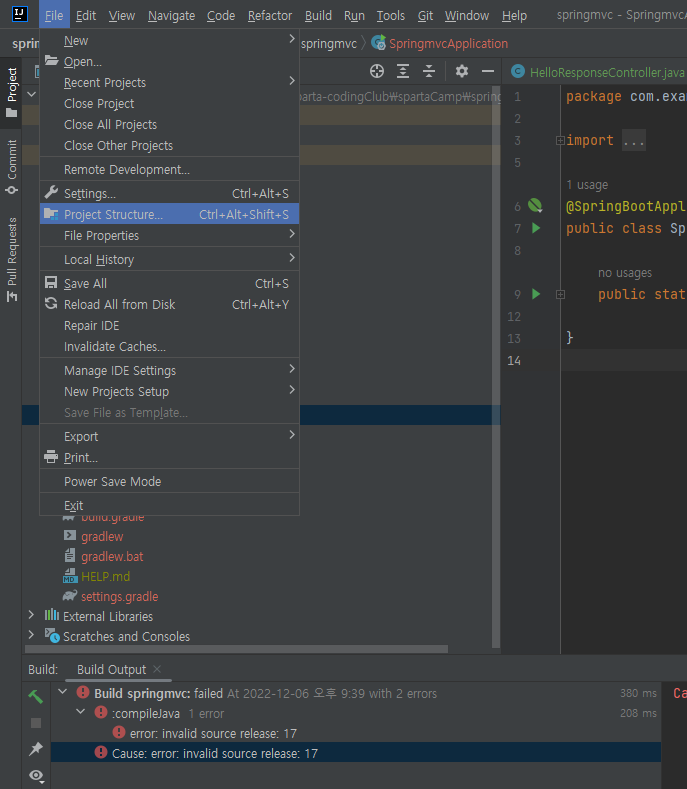
Task: Run main method from line 9 gutter arrow
Action: point(536,294)
